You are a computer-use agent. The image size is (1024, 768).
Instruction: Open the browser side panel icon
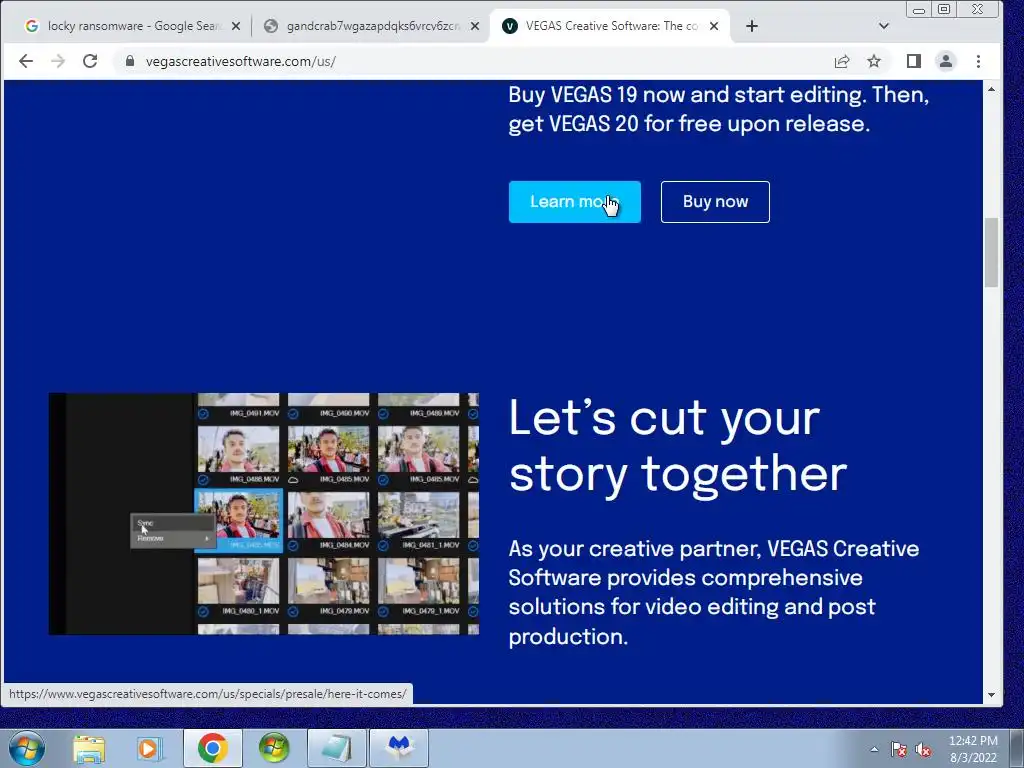[x=914, y=61]
